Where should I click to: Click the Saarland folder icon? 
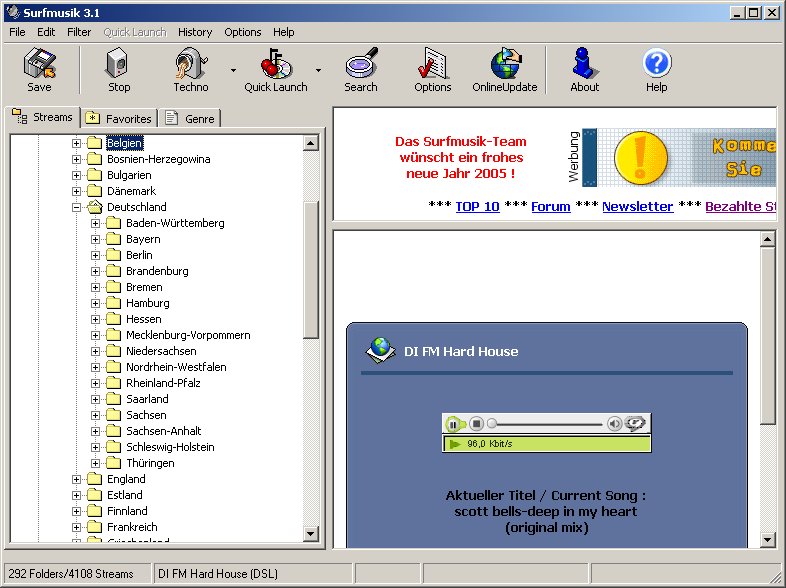click(113, 399)
